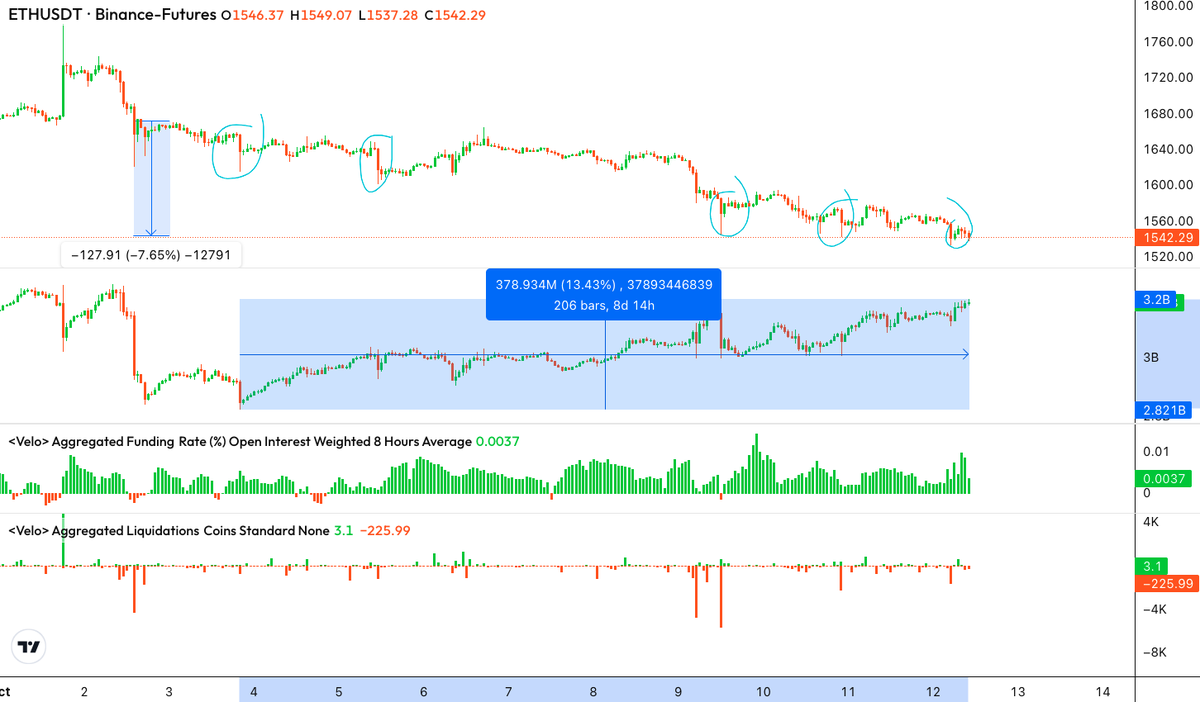Click the liquidations value -225.99 in legend

click(384, 530)
